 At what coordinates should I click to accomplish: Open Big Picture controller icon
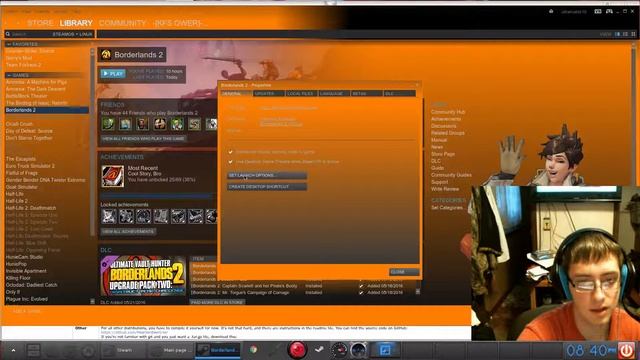click(609, 11)
